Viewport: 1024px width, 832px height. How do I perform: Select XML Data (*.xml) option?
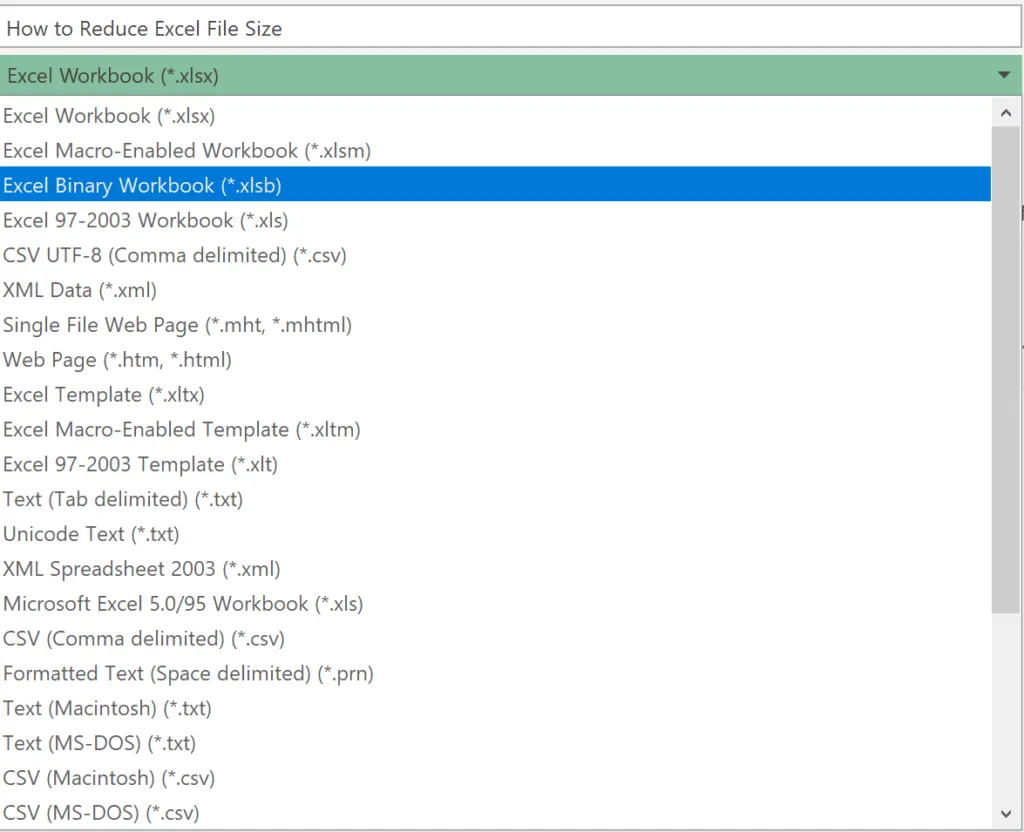point(496,290)
